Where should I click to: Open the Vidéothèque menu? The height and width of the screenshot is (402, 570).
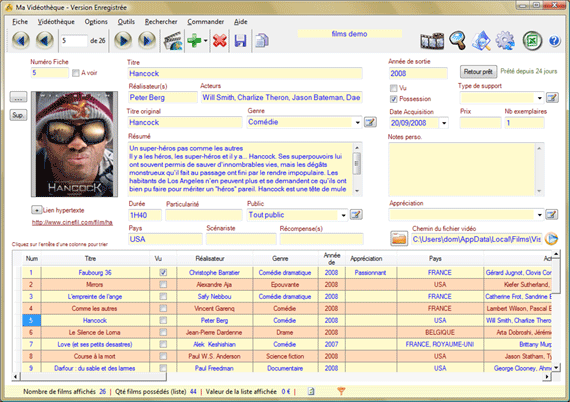[56, 22]
